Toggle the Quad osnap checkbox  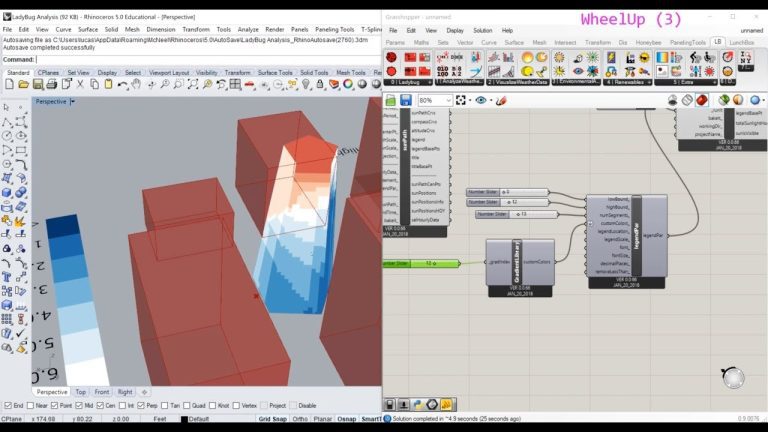(x=186, y=406)
